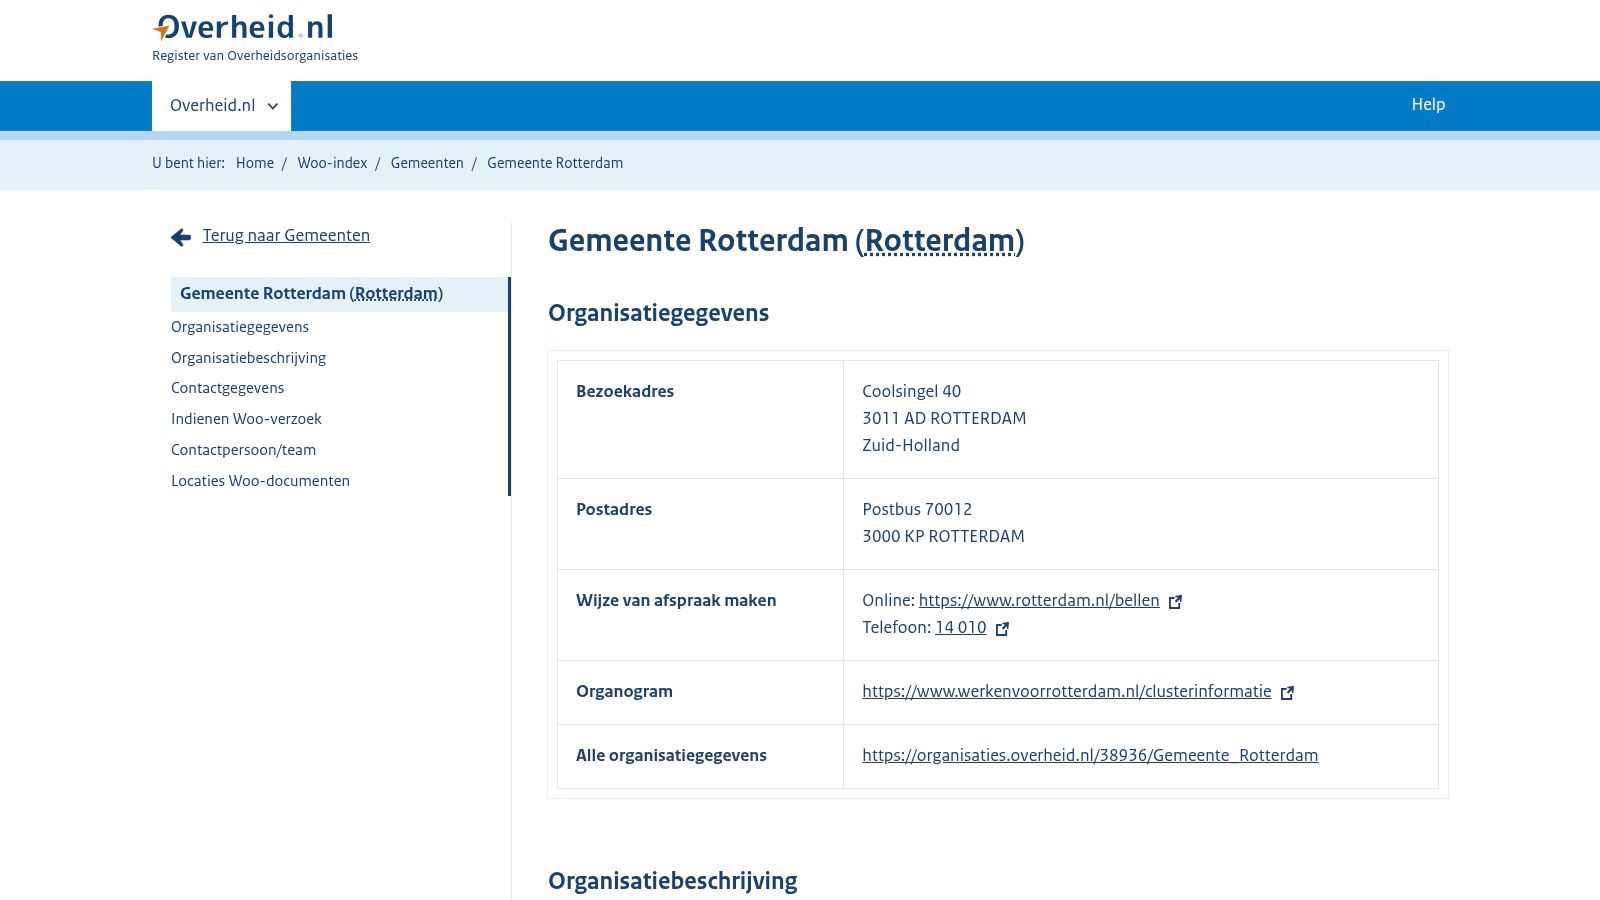Click the Coolsingel 40 address text
The image size is (1600, 900).
[912, 391]
